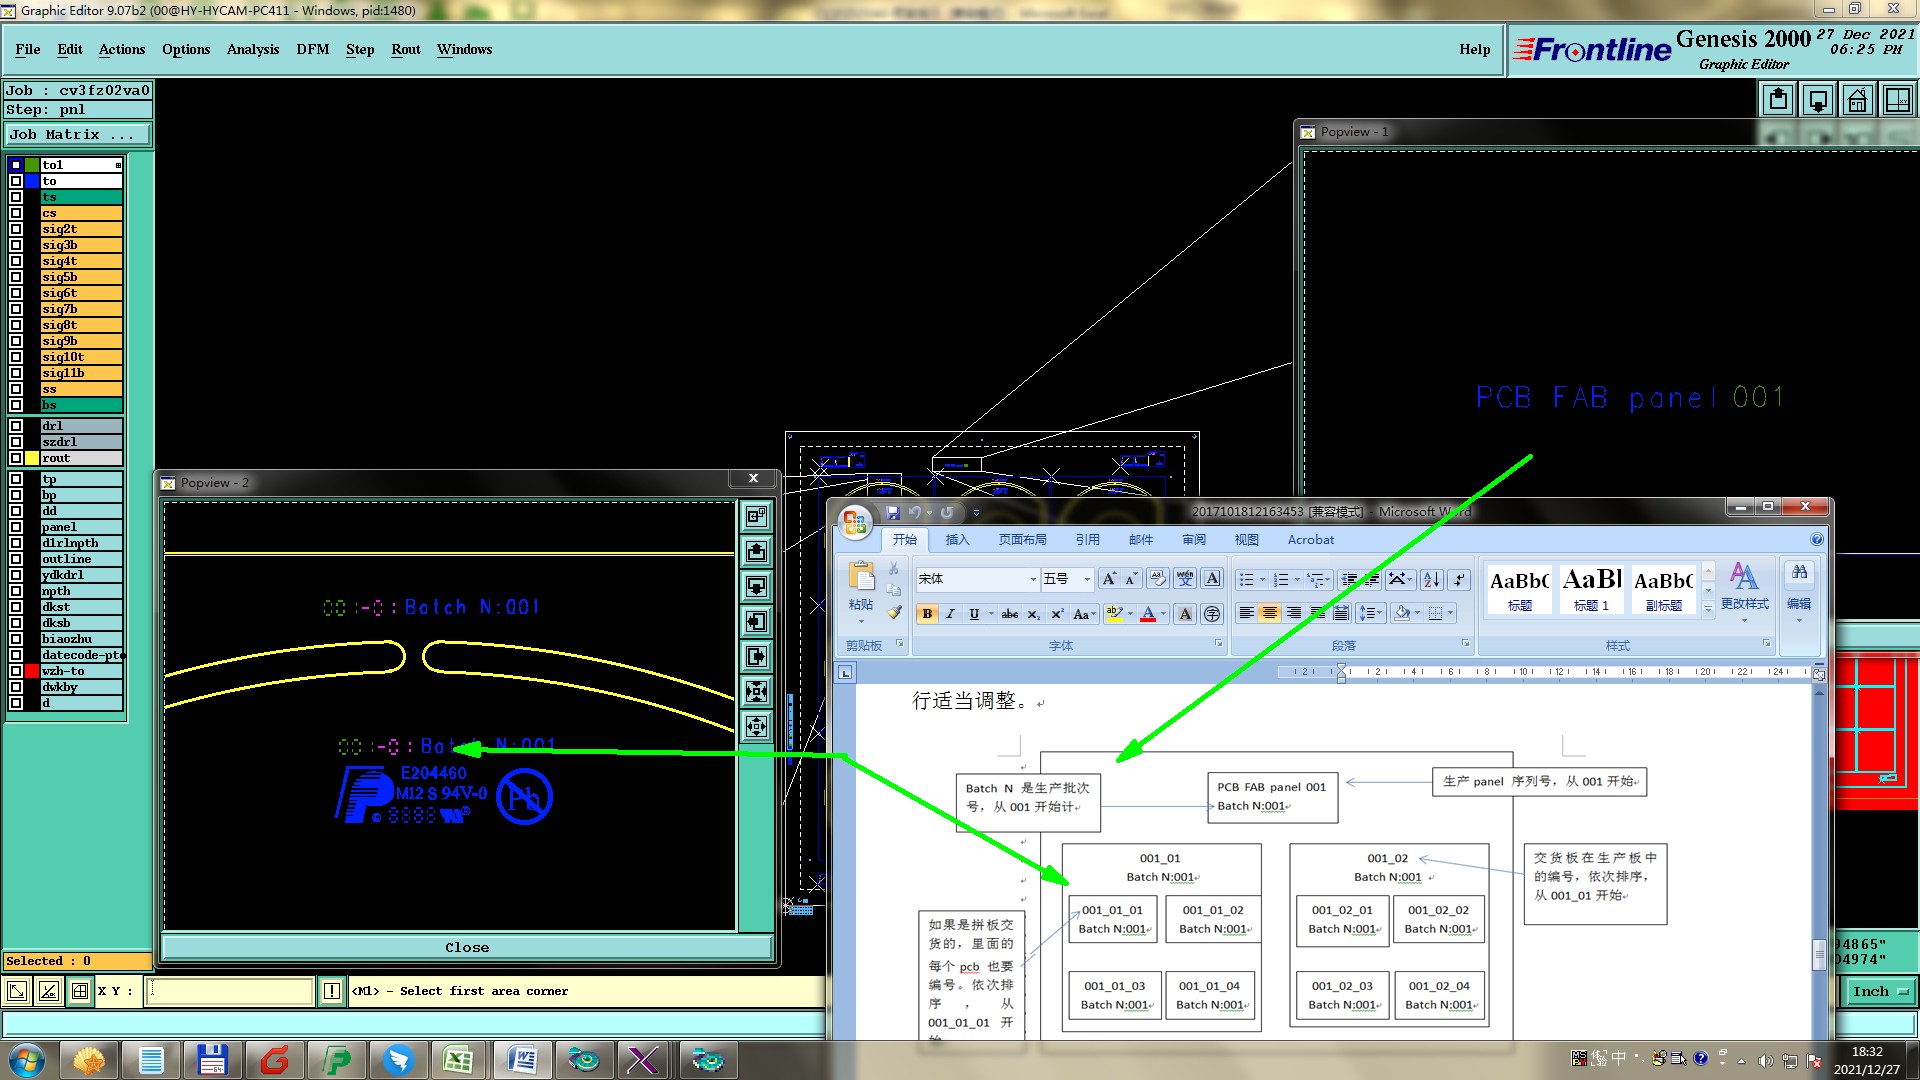The image size is (1920, 1080).
Task: Toggle the checkbox for the outline layer
Action: (16, 559)
